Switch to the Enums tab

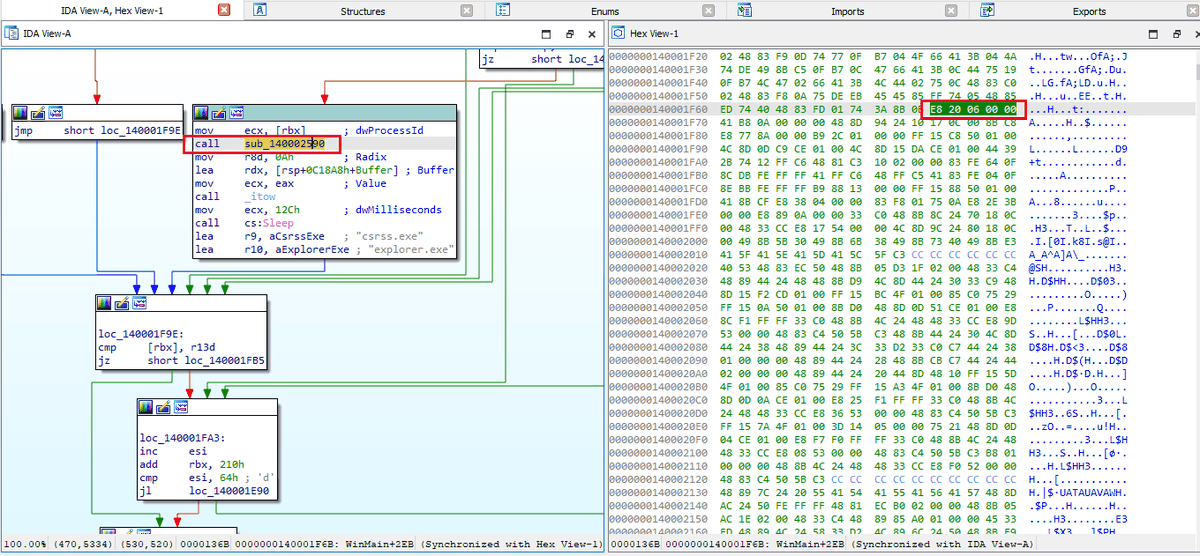click(x=605, y=12)
